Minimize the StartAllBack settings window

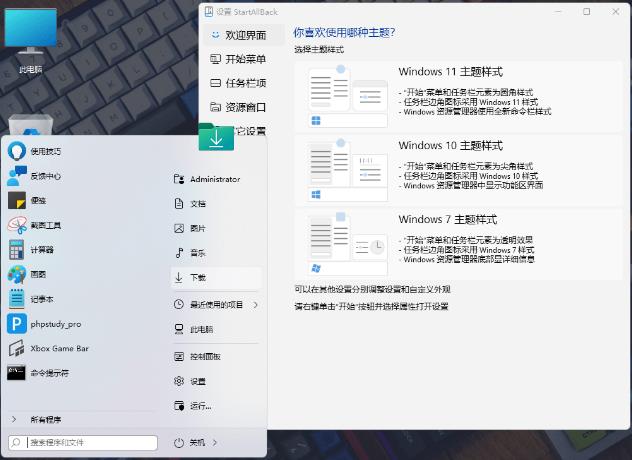click(558, 12)
